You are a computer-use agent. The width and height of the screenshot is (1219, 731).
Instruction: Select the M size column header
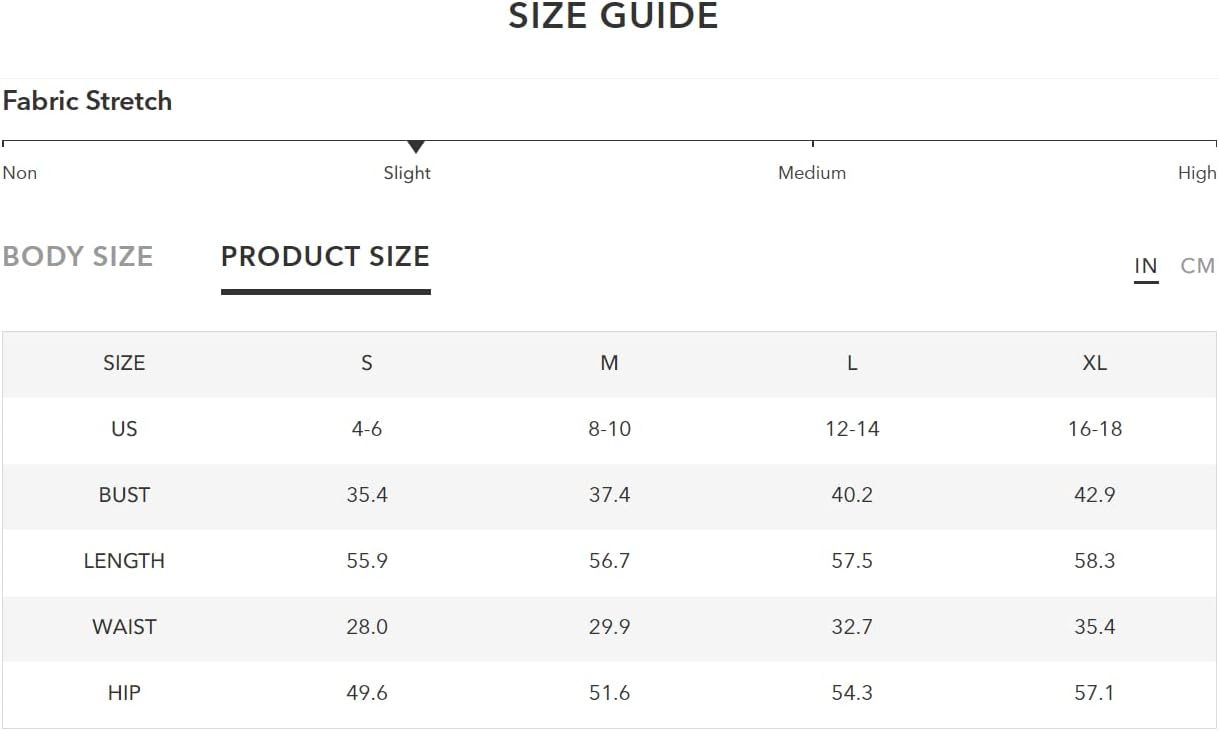610,363
